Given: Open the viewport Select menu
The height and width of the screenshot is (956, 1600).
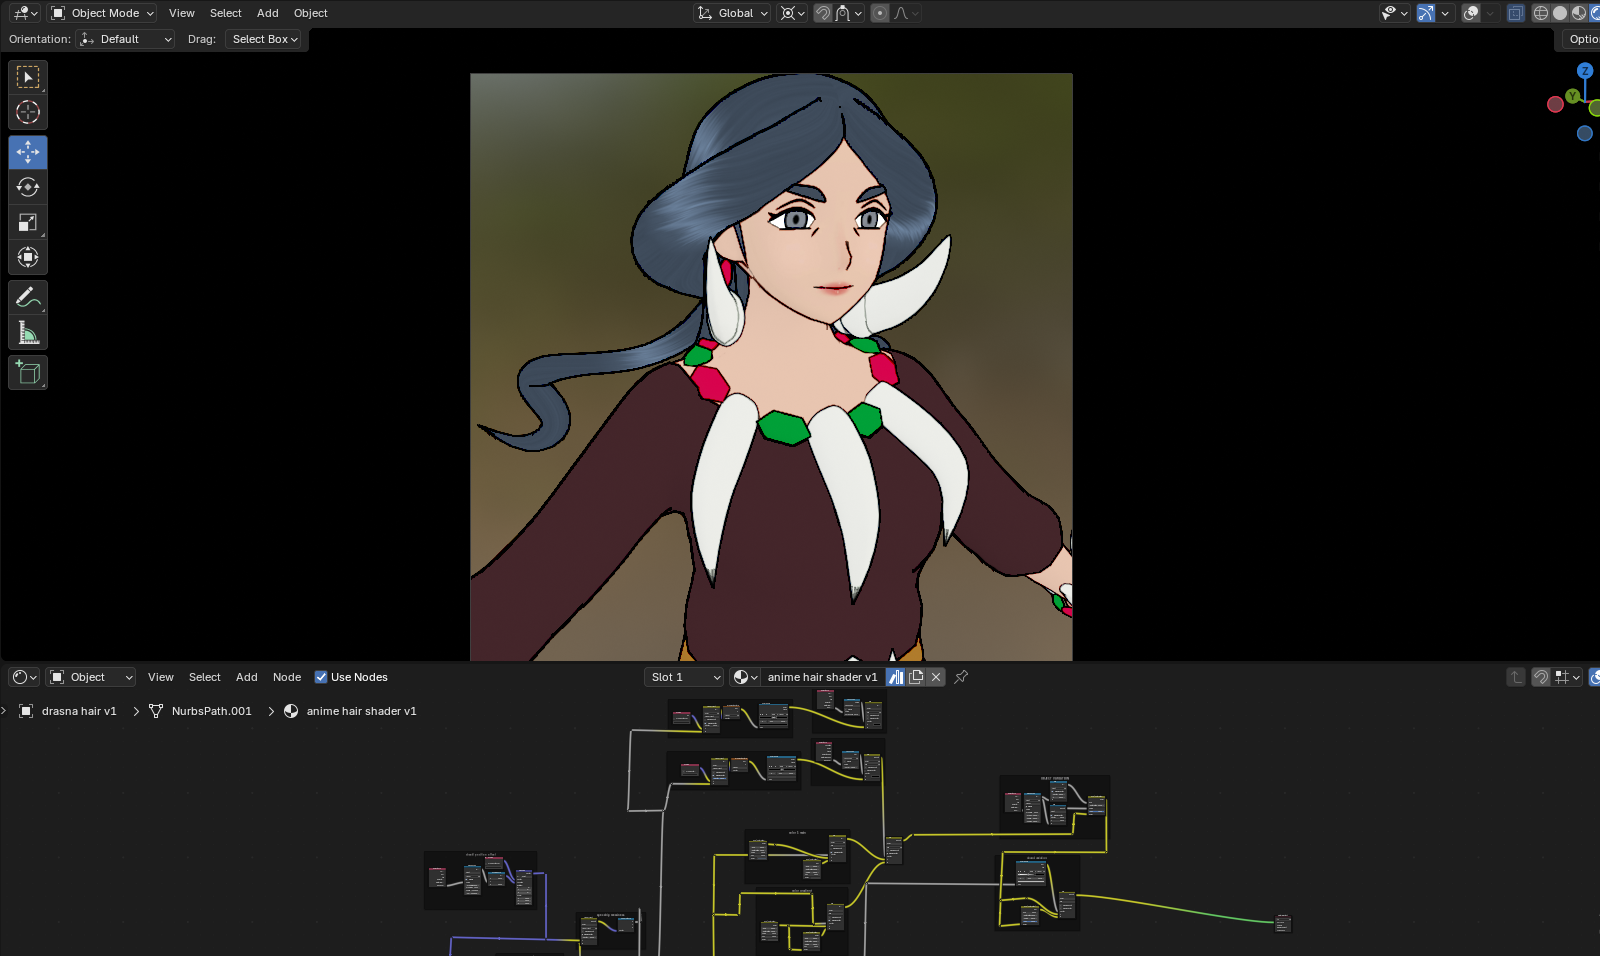Looking at the screenshot, I should pyautogui.click(x=226, y=13).
